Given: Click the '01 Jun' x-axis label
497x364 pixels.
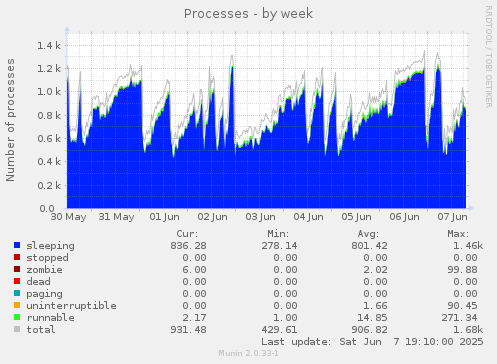Looking at the screenshot, I should [x=164, y=217].
